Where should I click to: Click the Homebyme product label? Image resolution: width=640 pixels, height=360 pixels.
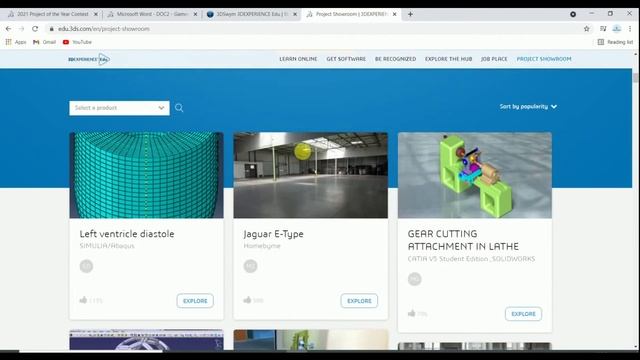(262, 246)
